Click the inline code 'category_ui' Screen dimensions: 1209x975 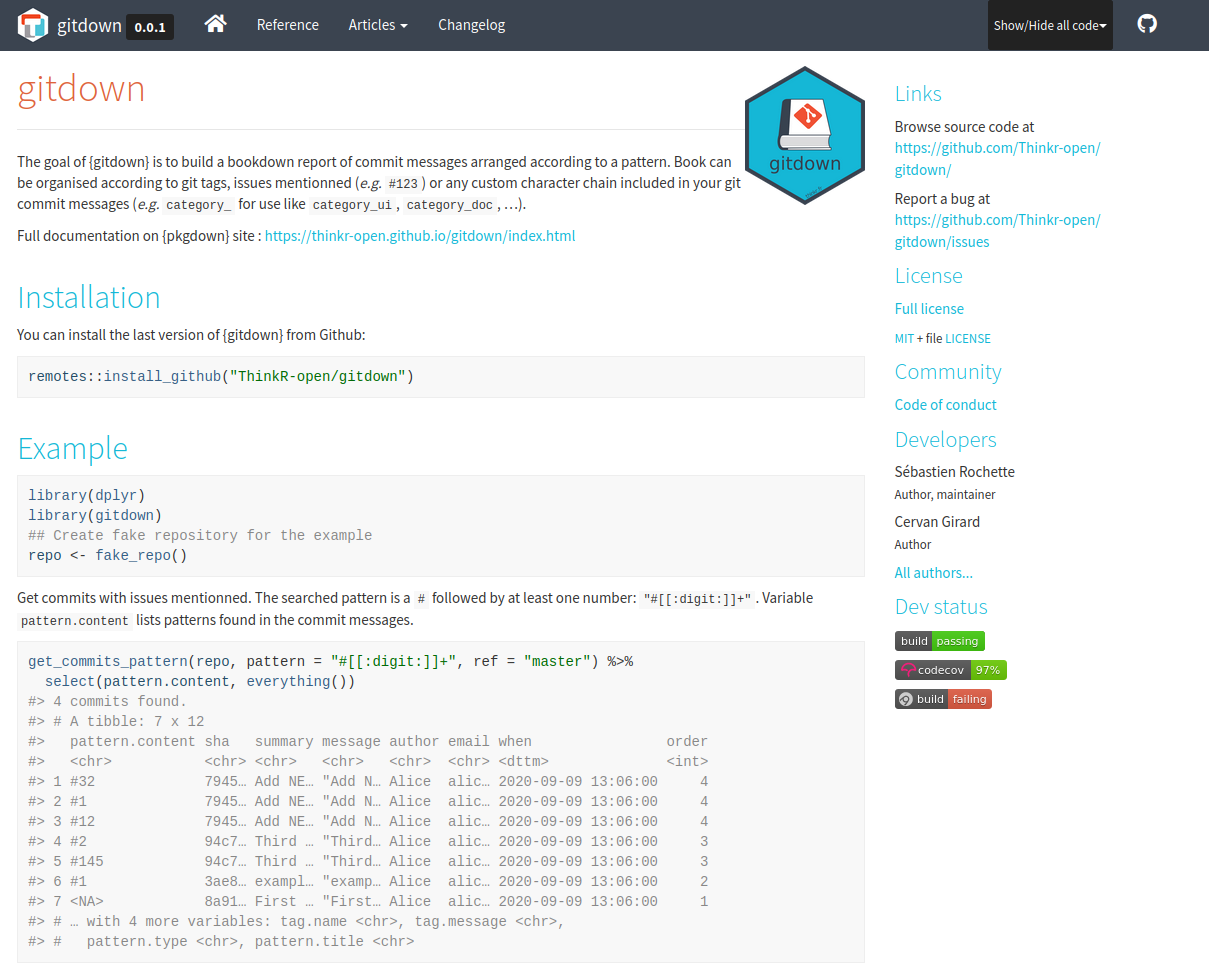(x=353, y=205)
